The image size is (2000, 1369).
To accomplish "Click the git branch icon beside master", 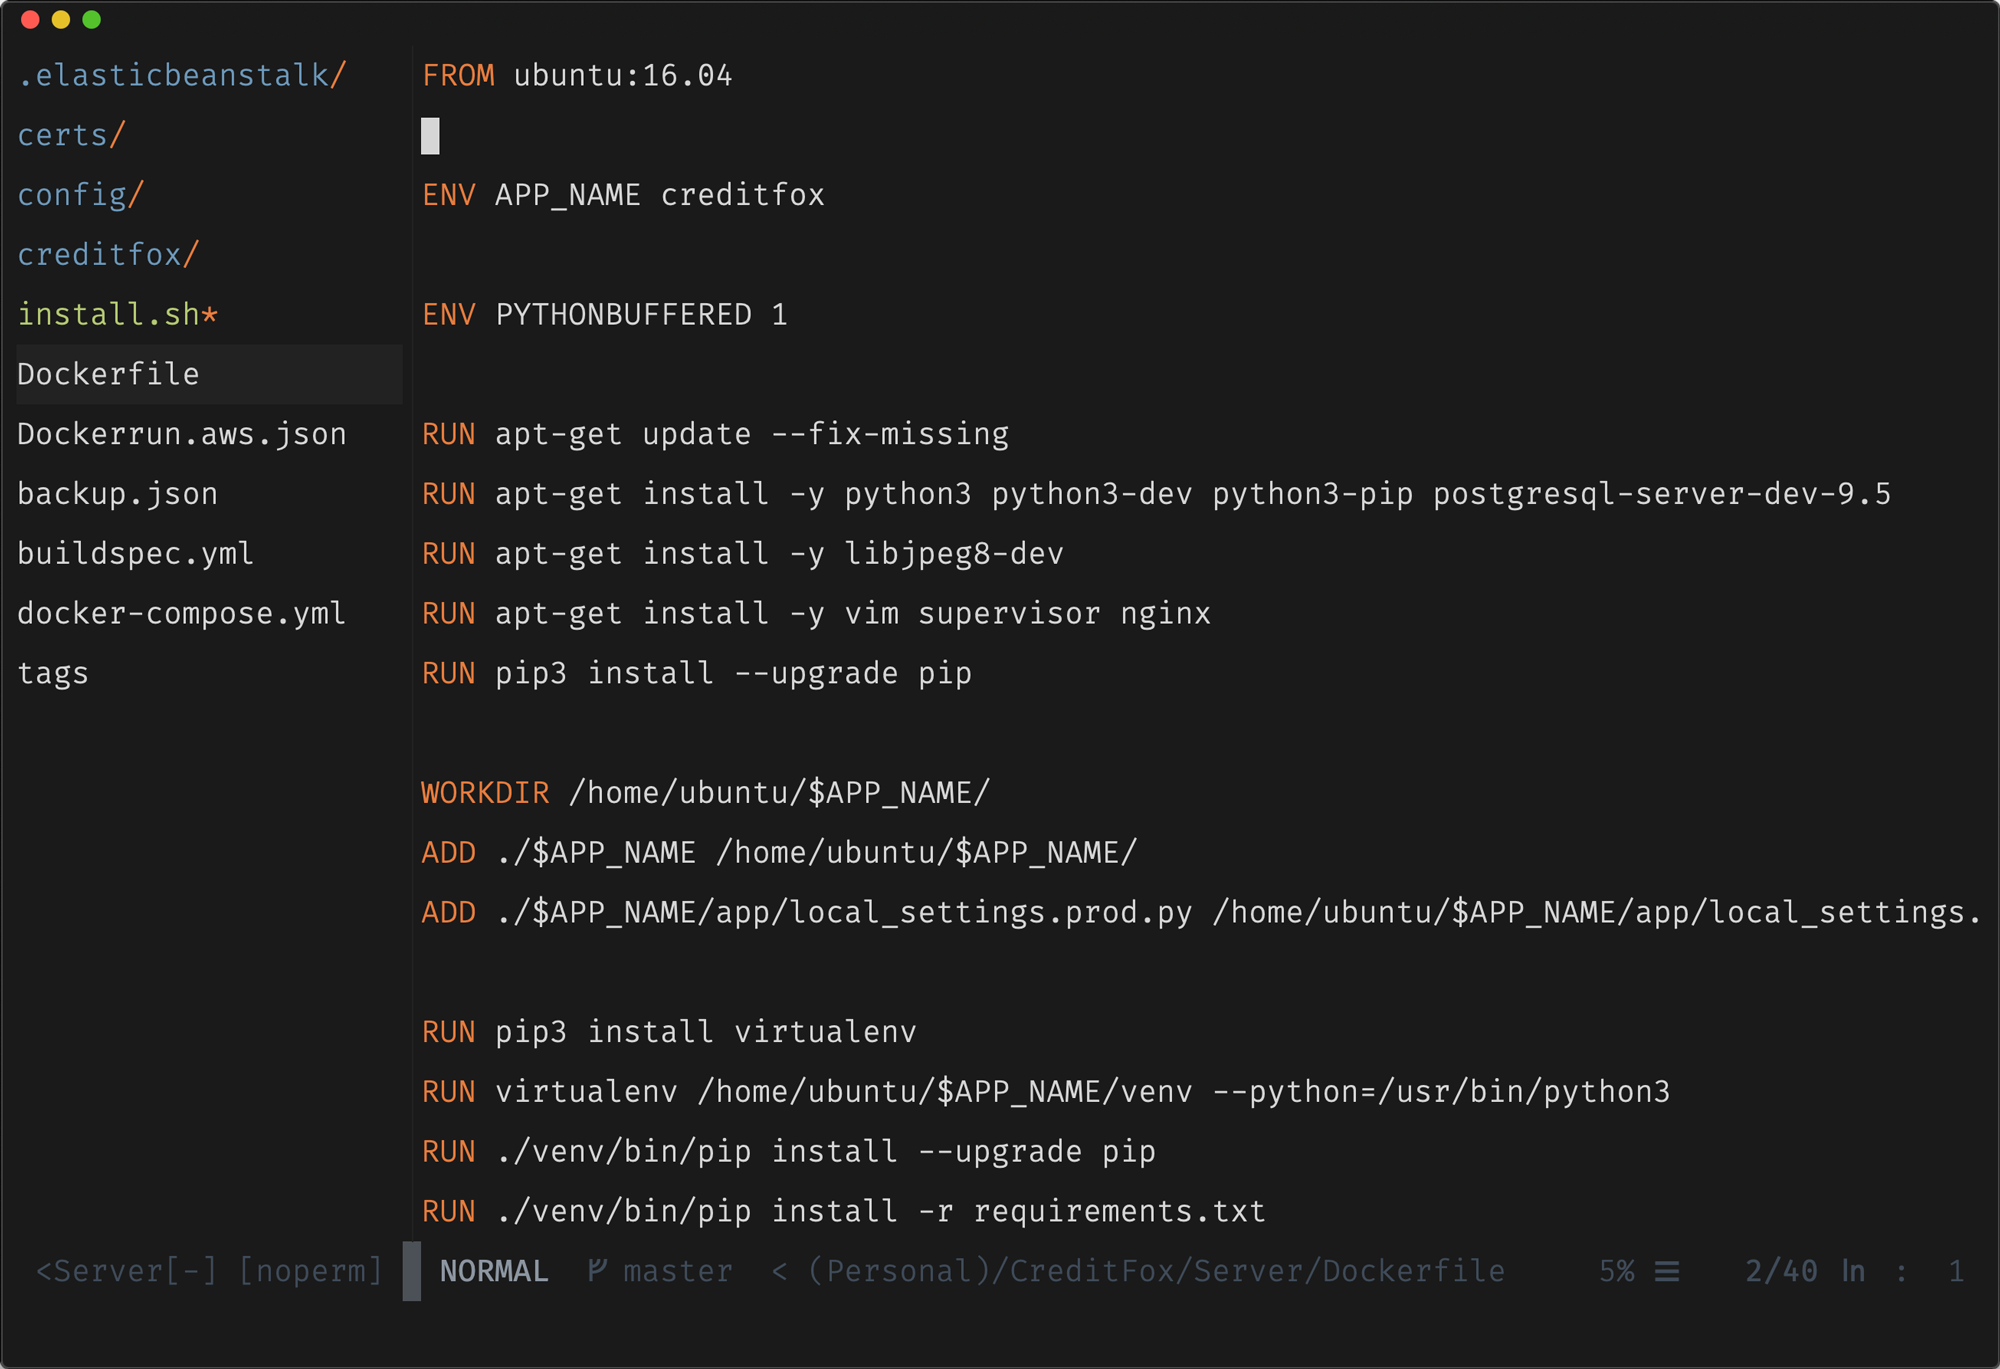I will click(x=597, y=1271).
